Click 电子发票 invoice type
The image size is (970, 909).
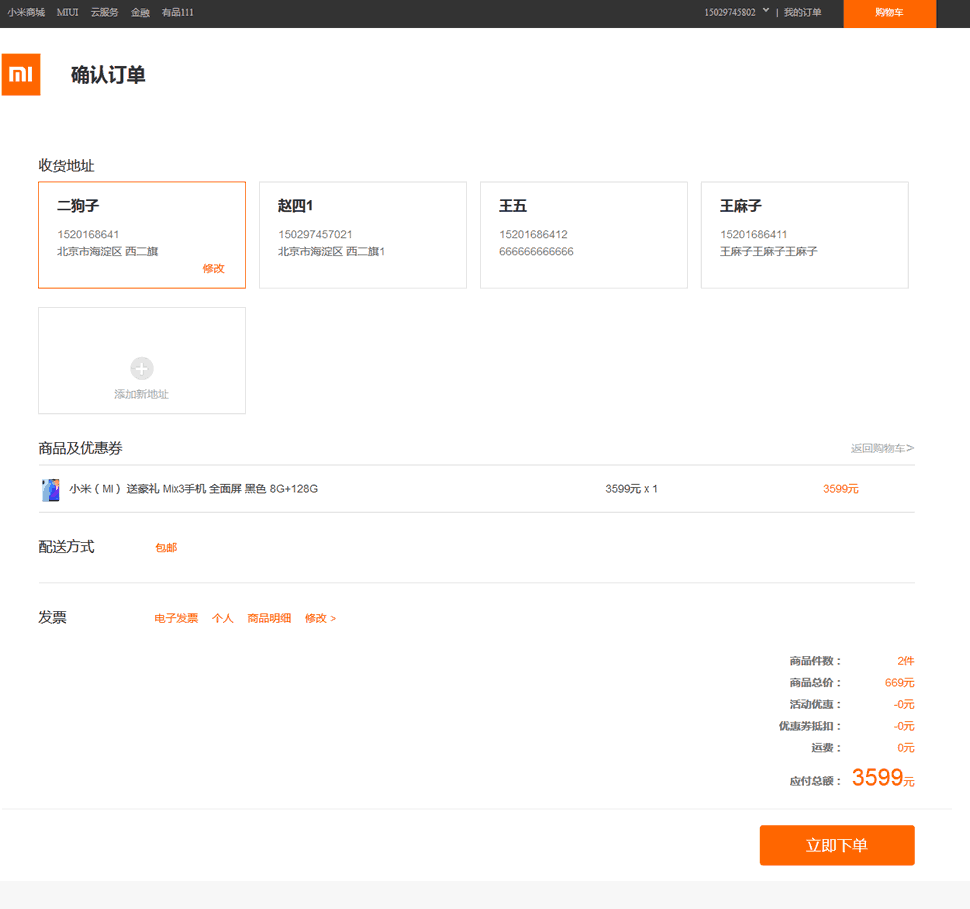176,618
